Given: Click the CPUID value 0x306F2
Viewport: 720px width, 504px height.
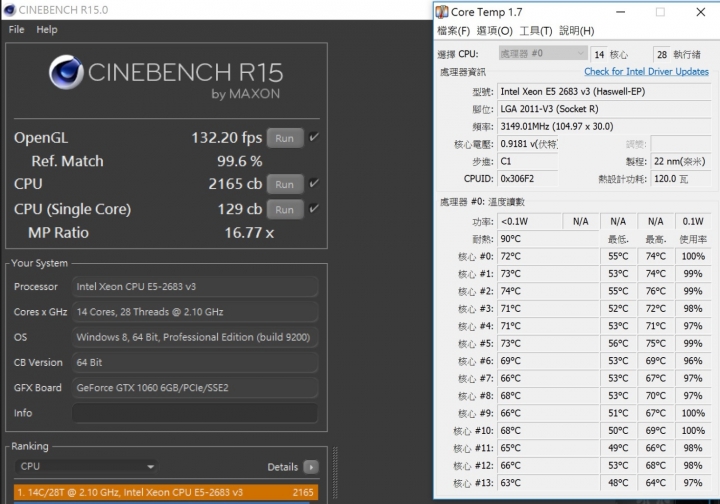Looking at the screenshot, I should [x=528, y=179].
